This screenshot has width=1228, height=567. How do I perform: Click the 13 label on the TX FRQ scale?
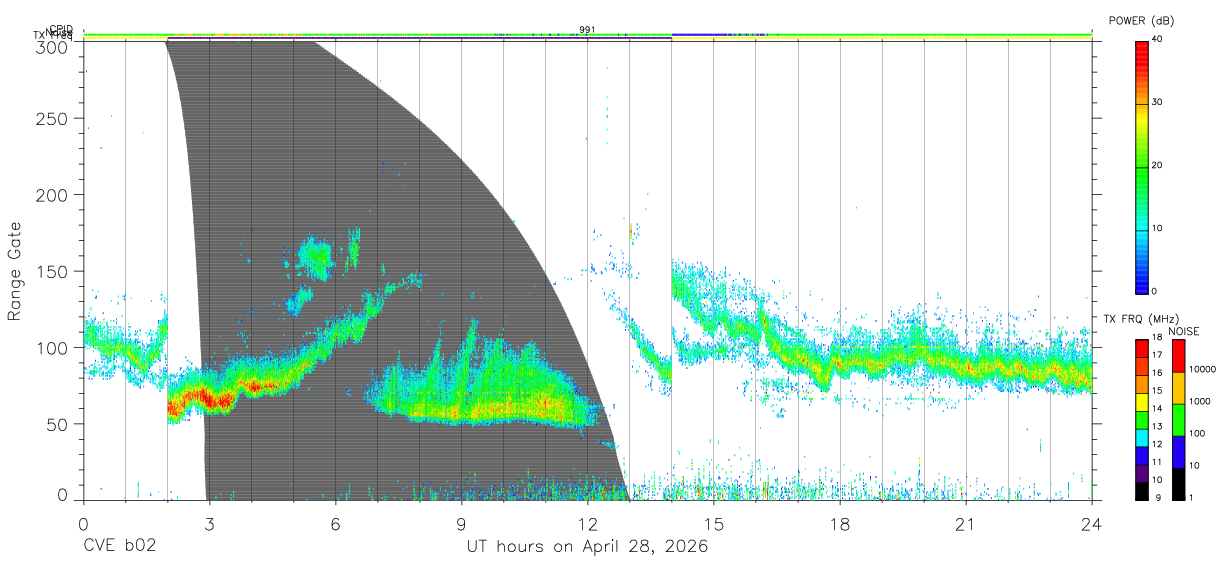coord(1157,427)
